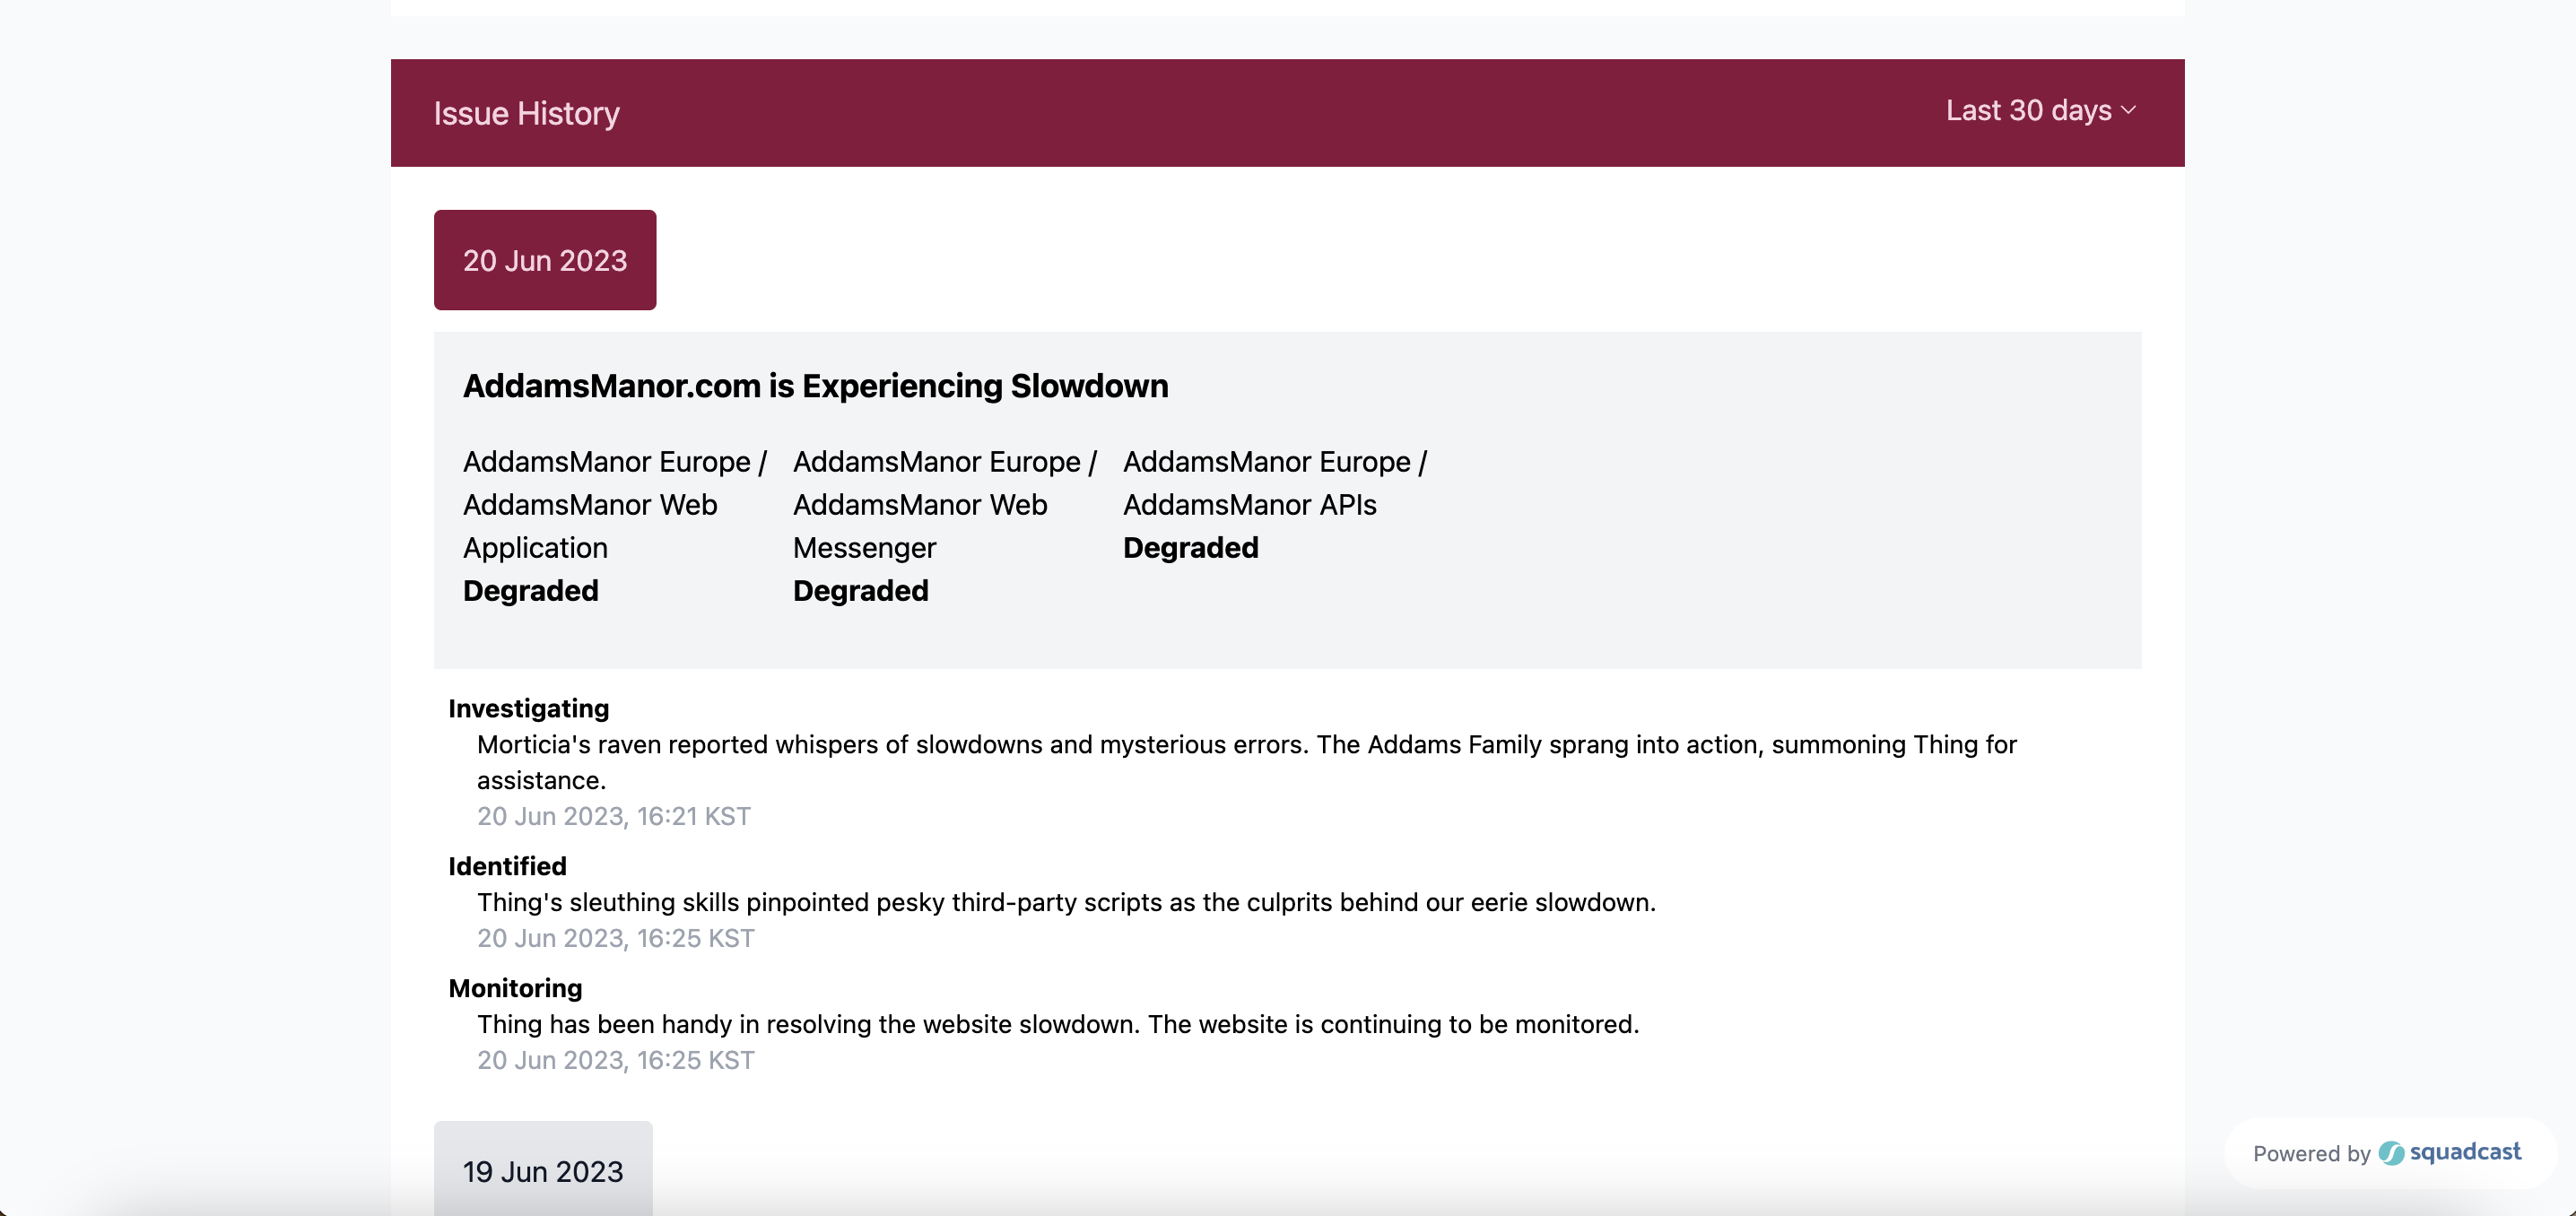
Task: Click the Monitoring status heading
Action: click(x=515, y=988)
